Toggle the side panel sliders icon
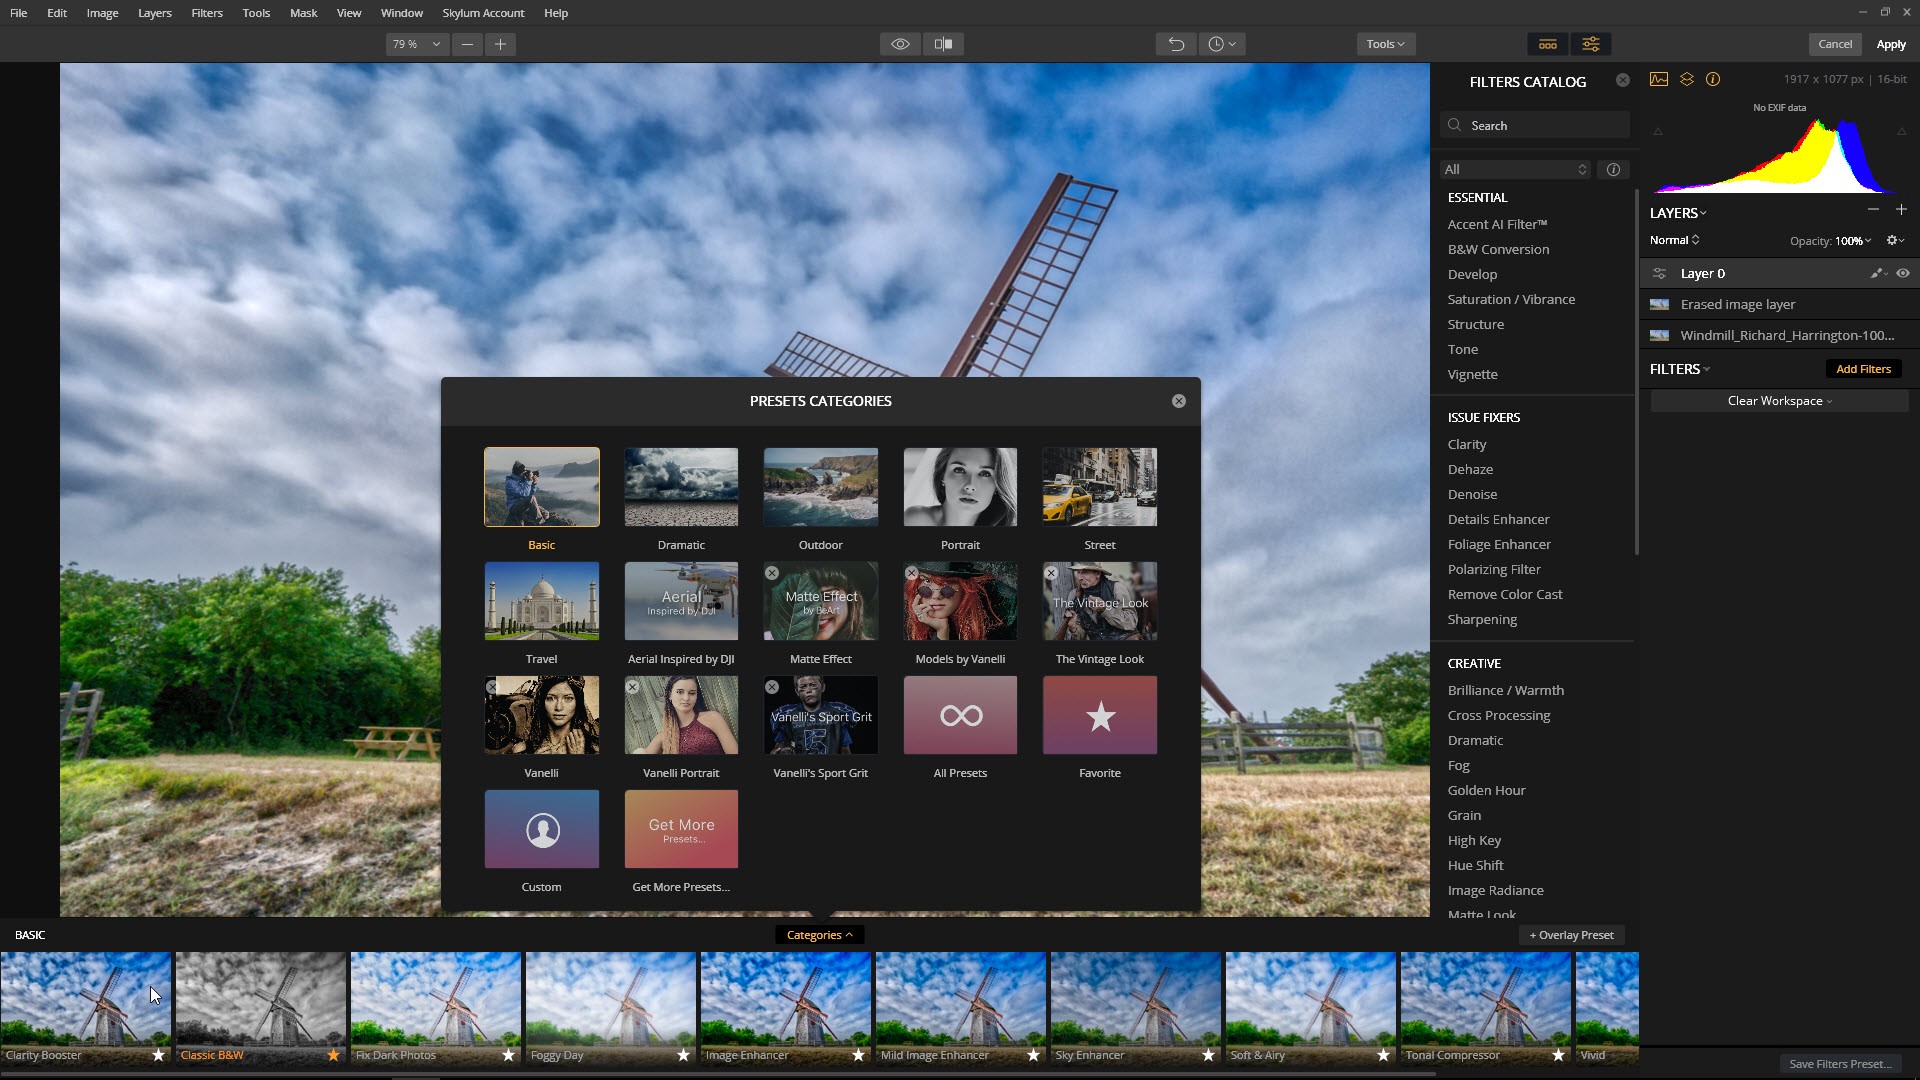This screenshot has height=1080, width=1920. click(1590, 44)
